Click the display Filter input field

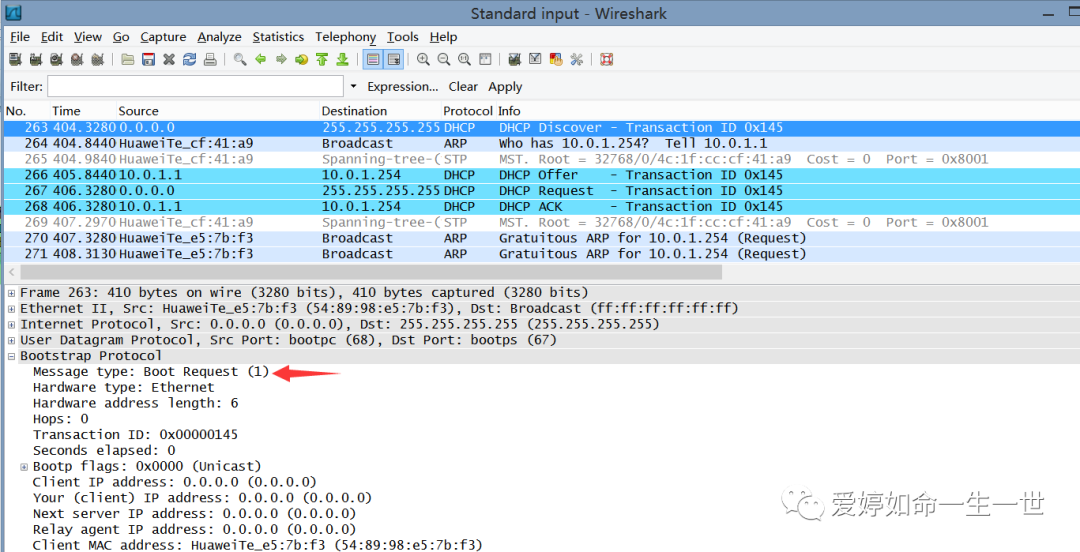(x=196, y=86)
